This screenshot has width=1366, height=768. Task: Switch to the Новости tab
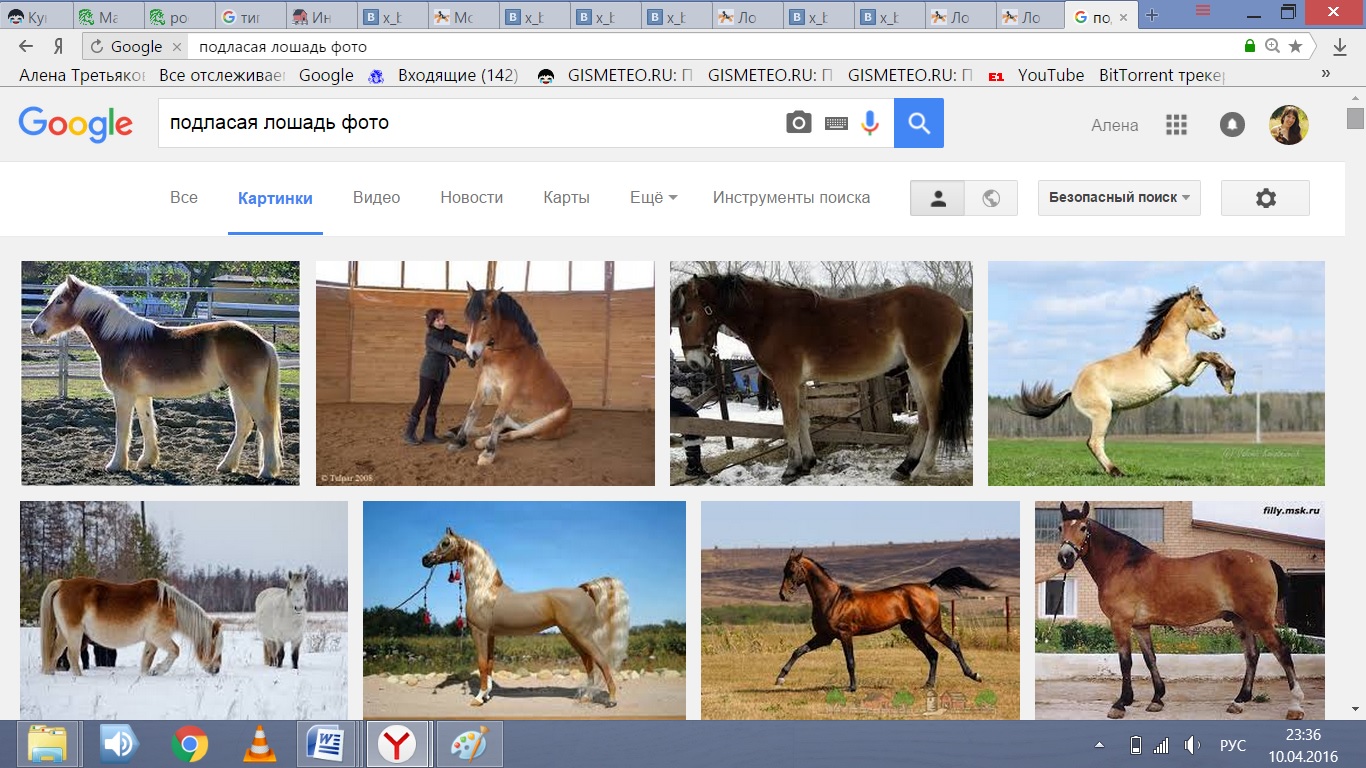coord(471,198)
